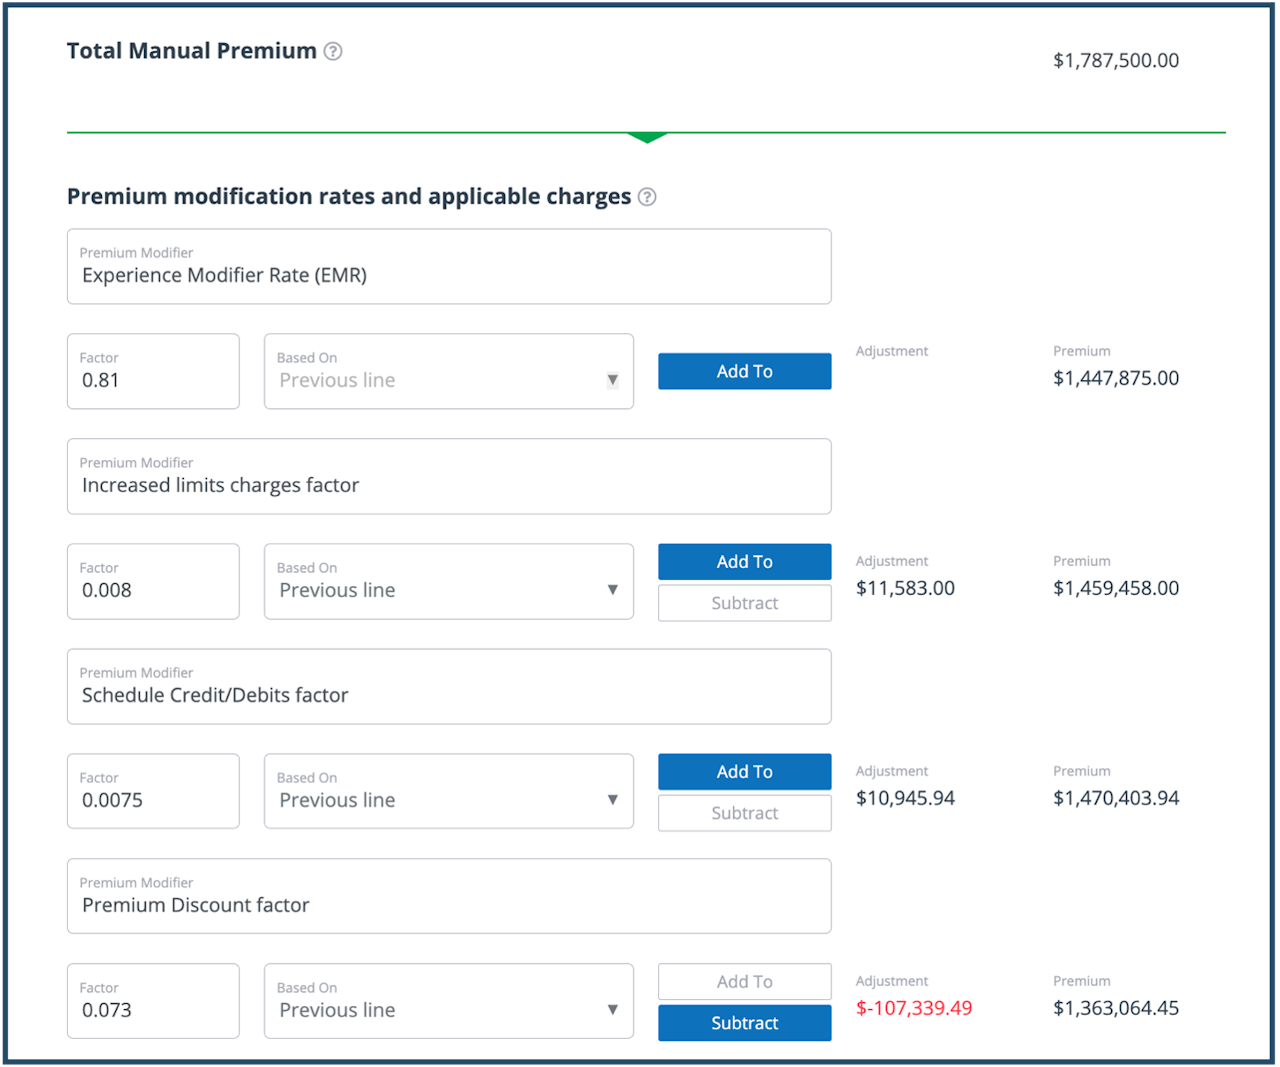Switch Premium Discount factor to Add To
Viewport: 1280px width, 1067px height.
pyautogui.click(x=744, y=982)
